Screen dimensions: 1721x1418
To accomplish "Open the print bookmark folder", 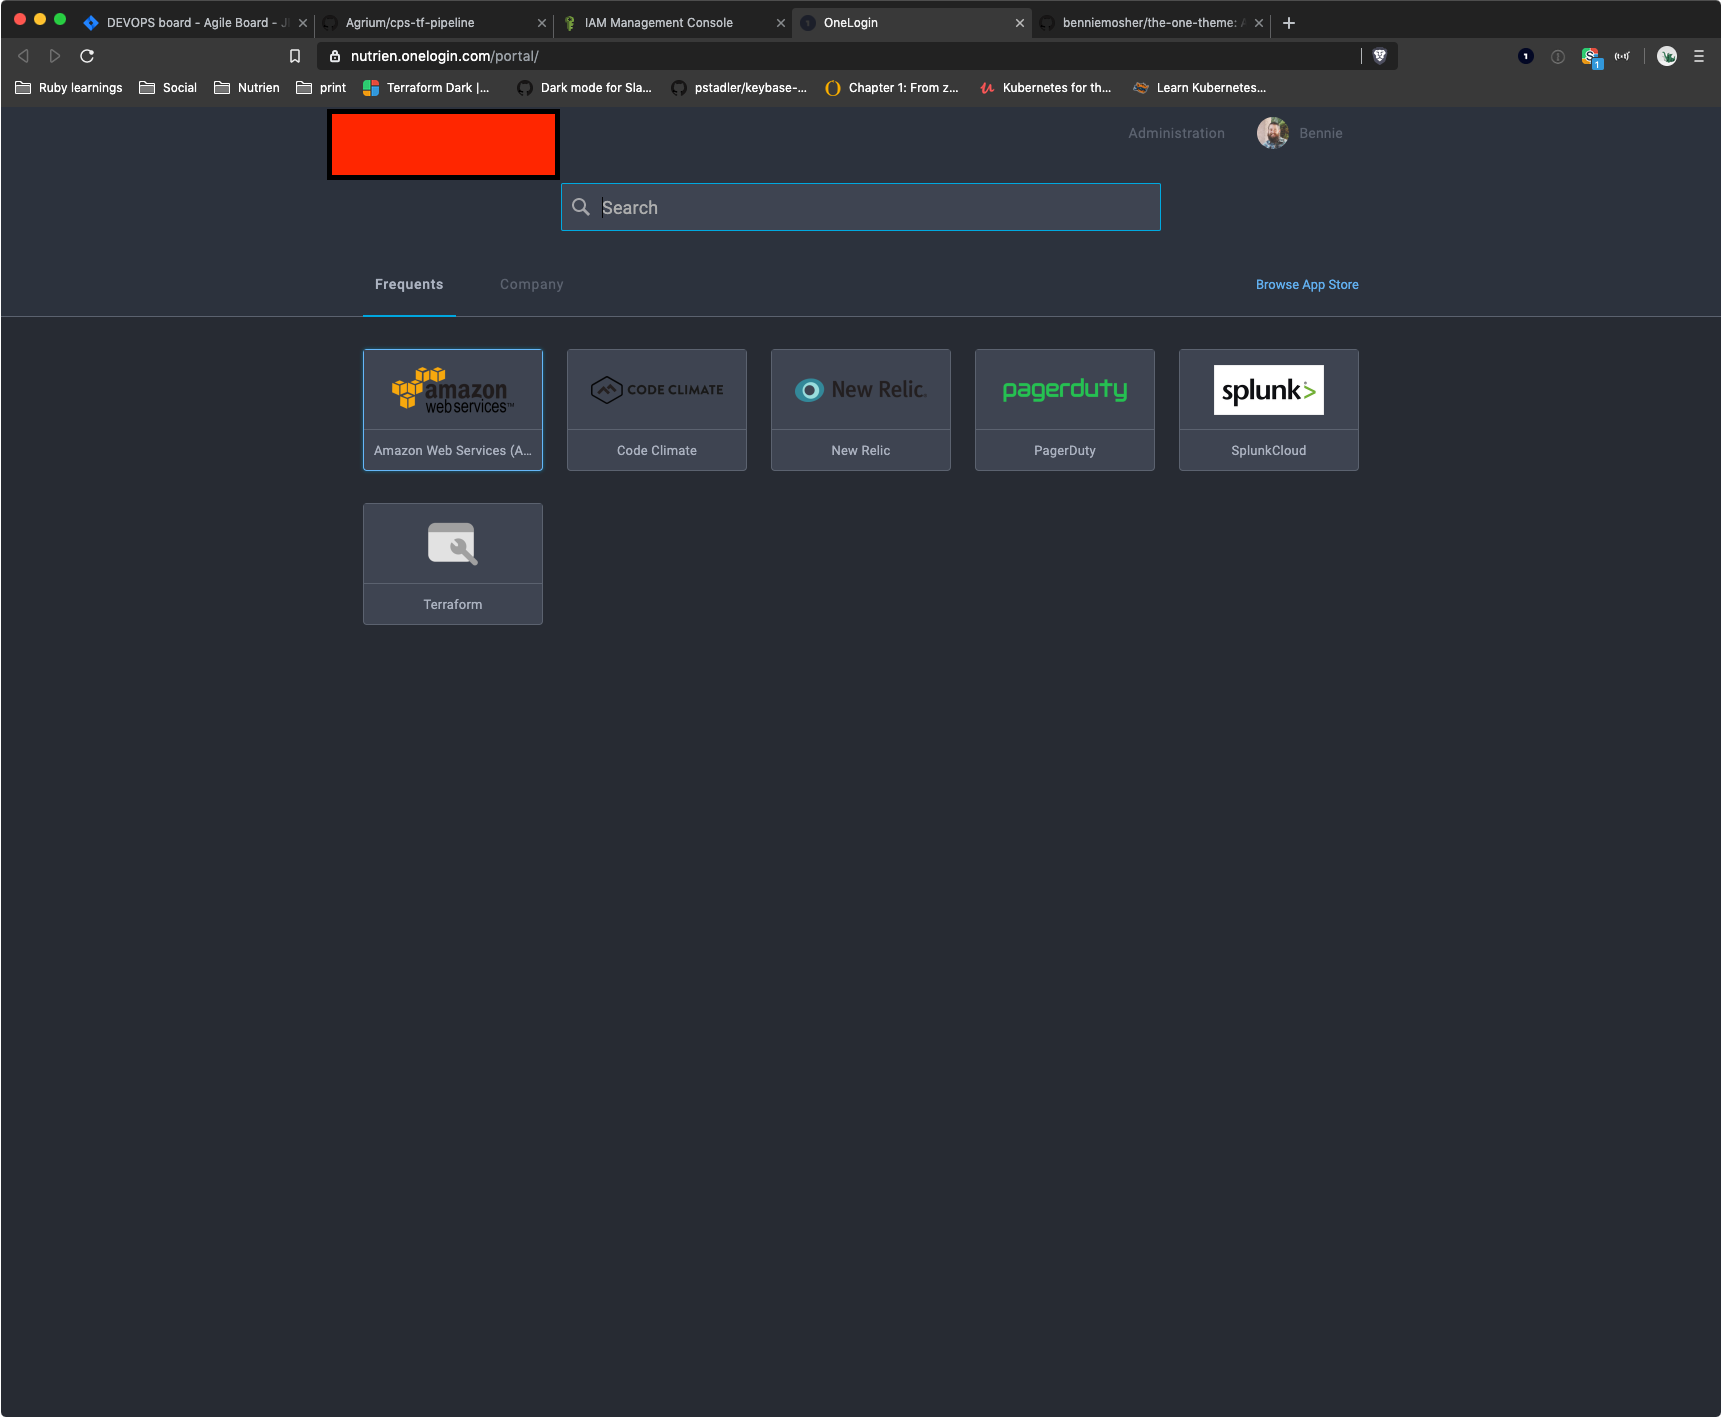I will [321, 88].
